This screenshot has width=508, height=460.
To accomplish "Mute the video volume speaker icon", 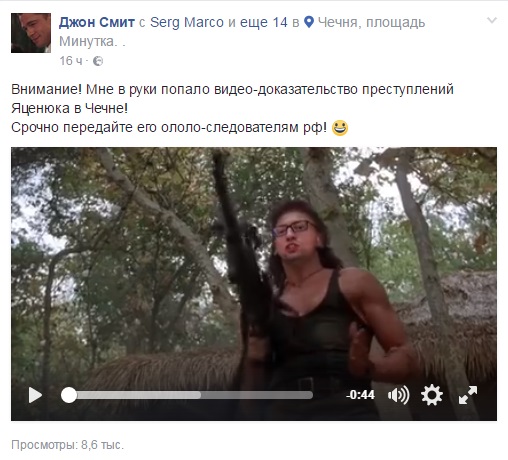I will [x=398, y=395].
